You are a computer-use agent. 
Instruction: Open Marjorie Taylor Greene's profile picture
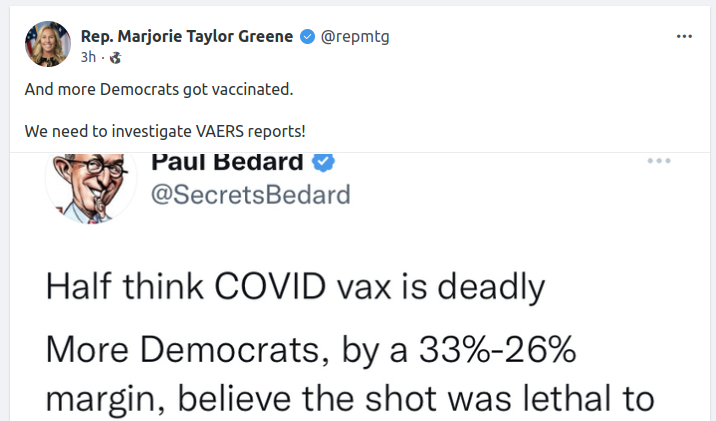click(x=47, y=44)
